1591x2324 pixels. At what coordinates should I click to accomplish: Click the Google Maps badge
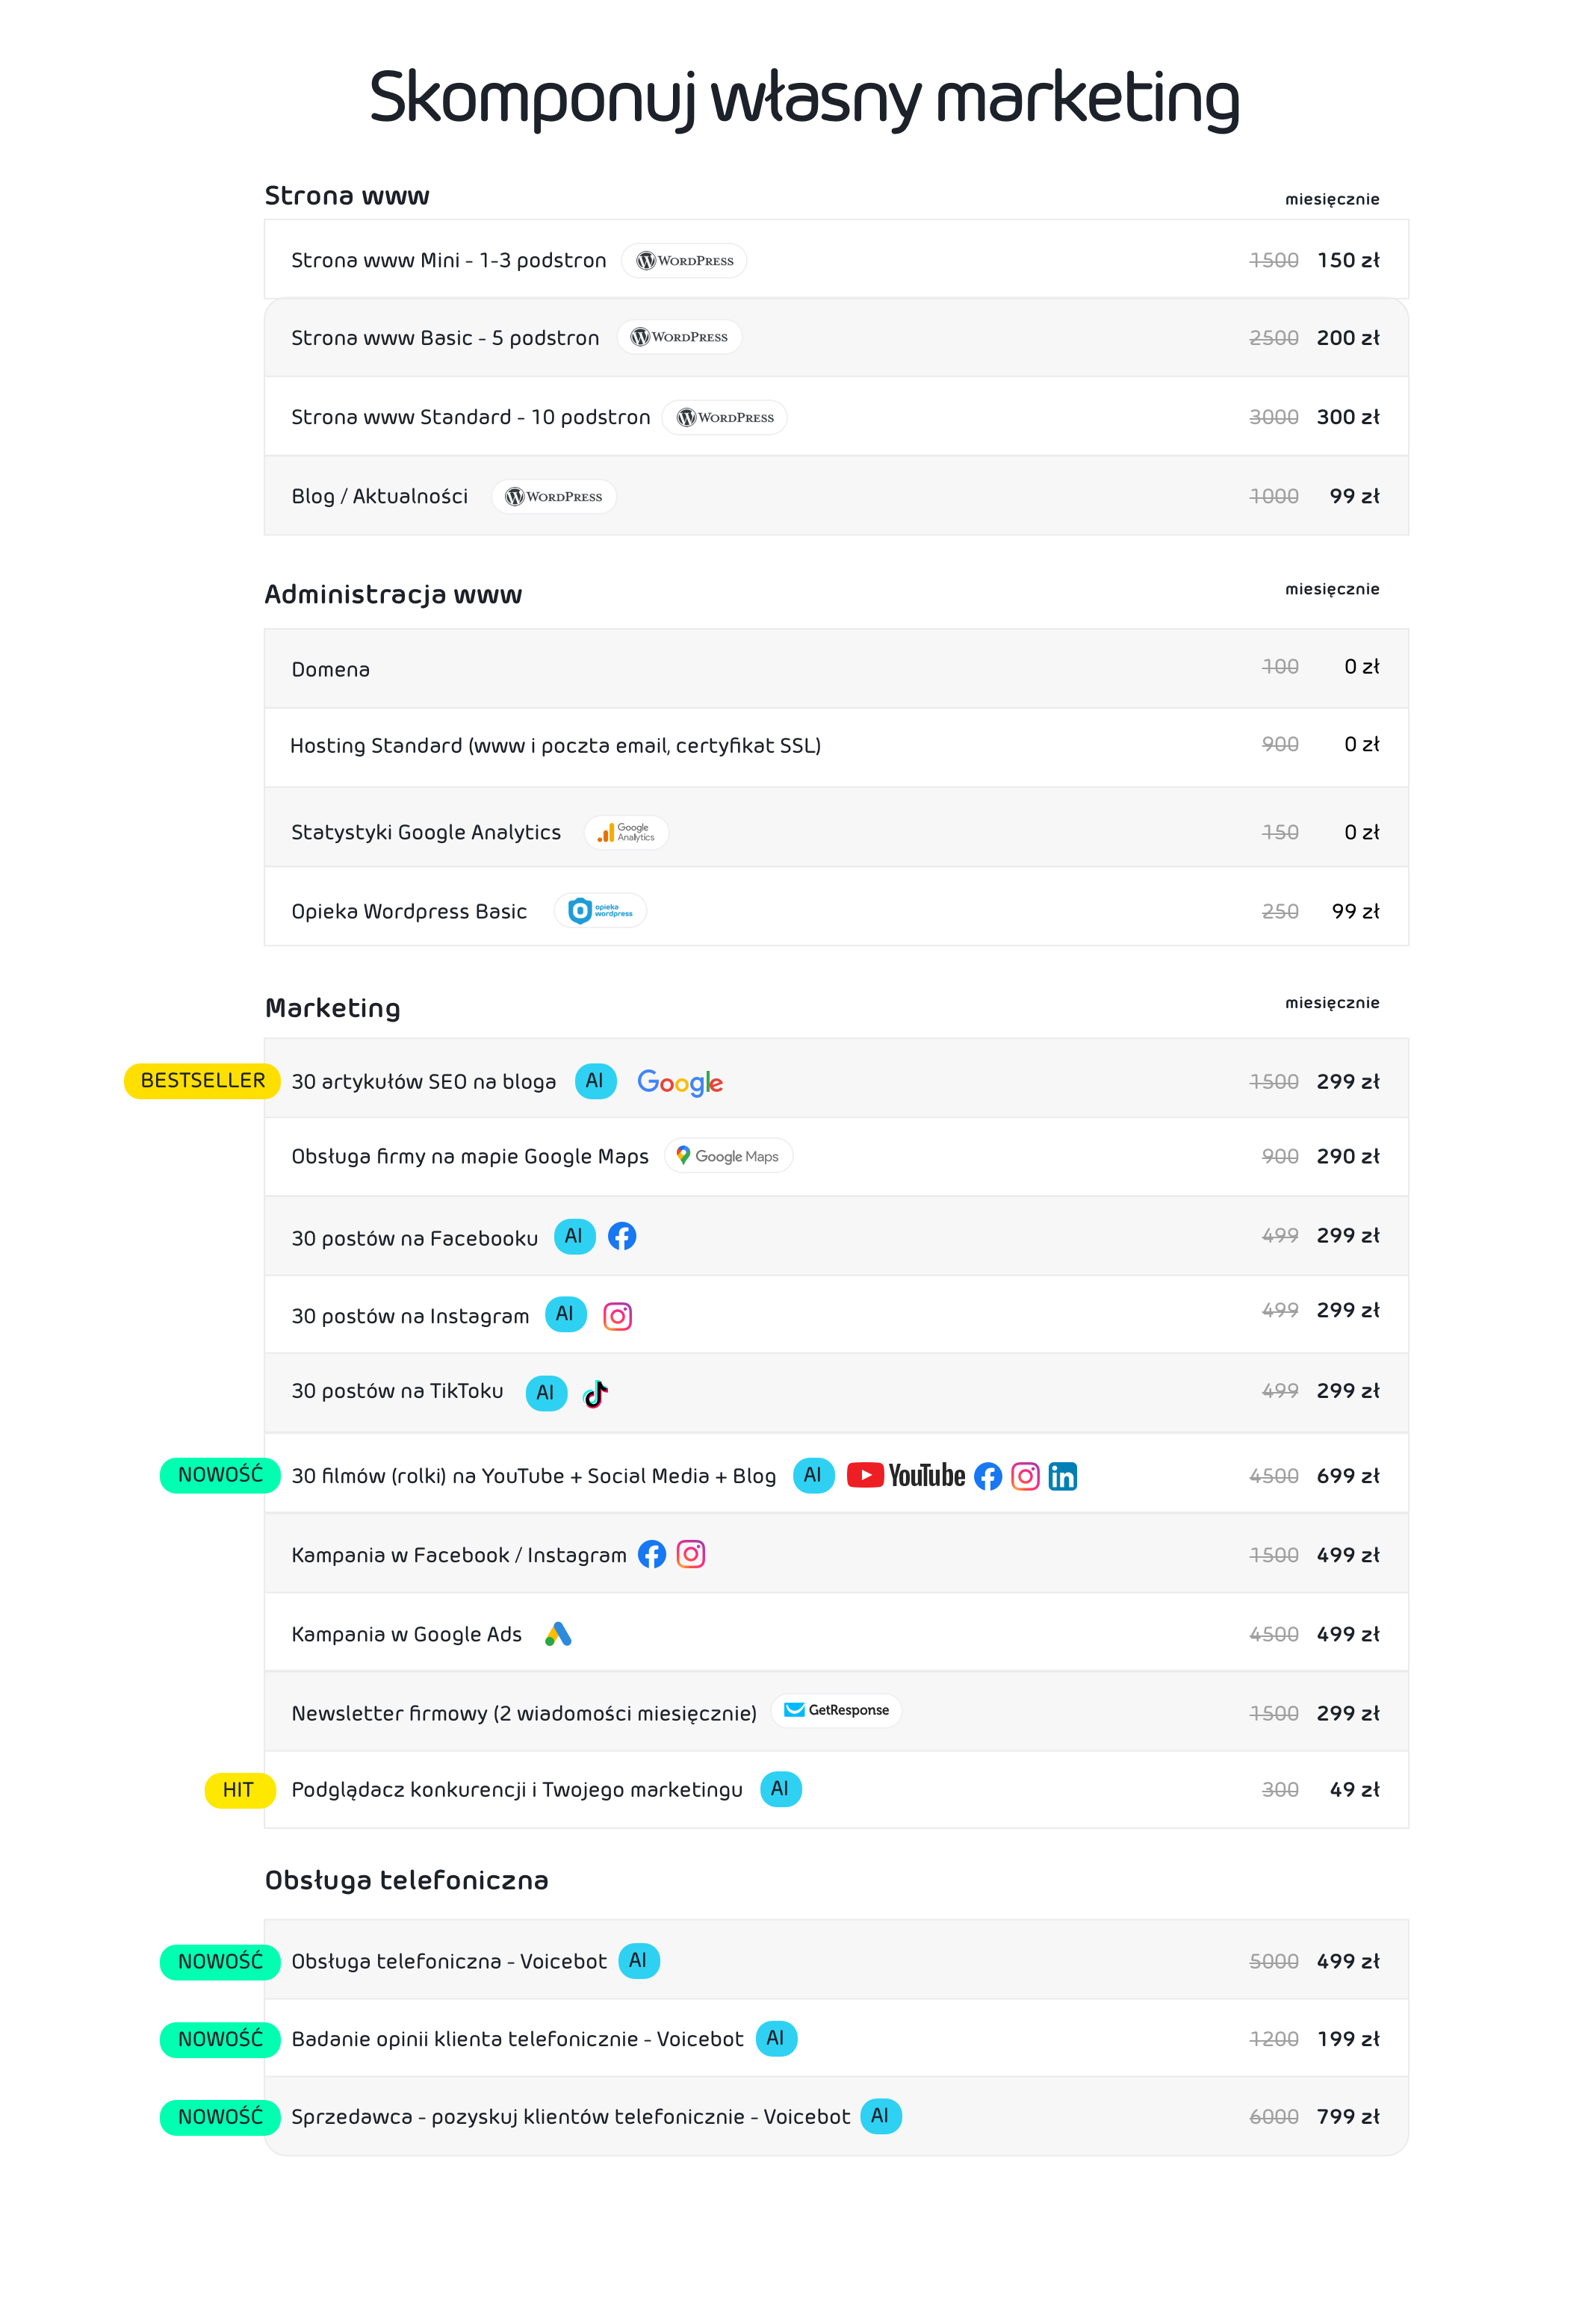(728, 1156)
